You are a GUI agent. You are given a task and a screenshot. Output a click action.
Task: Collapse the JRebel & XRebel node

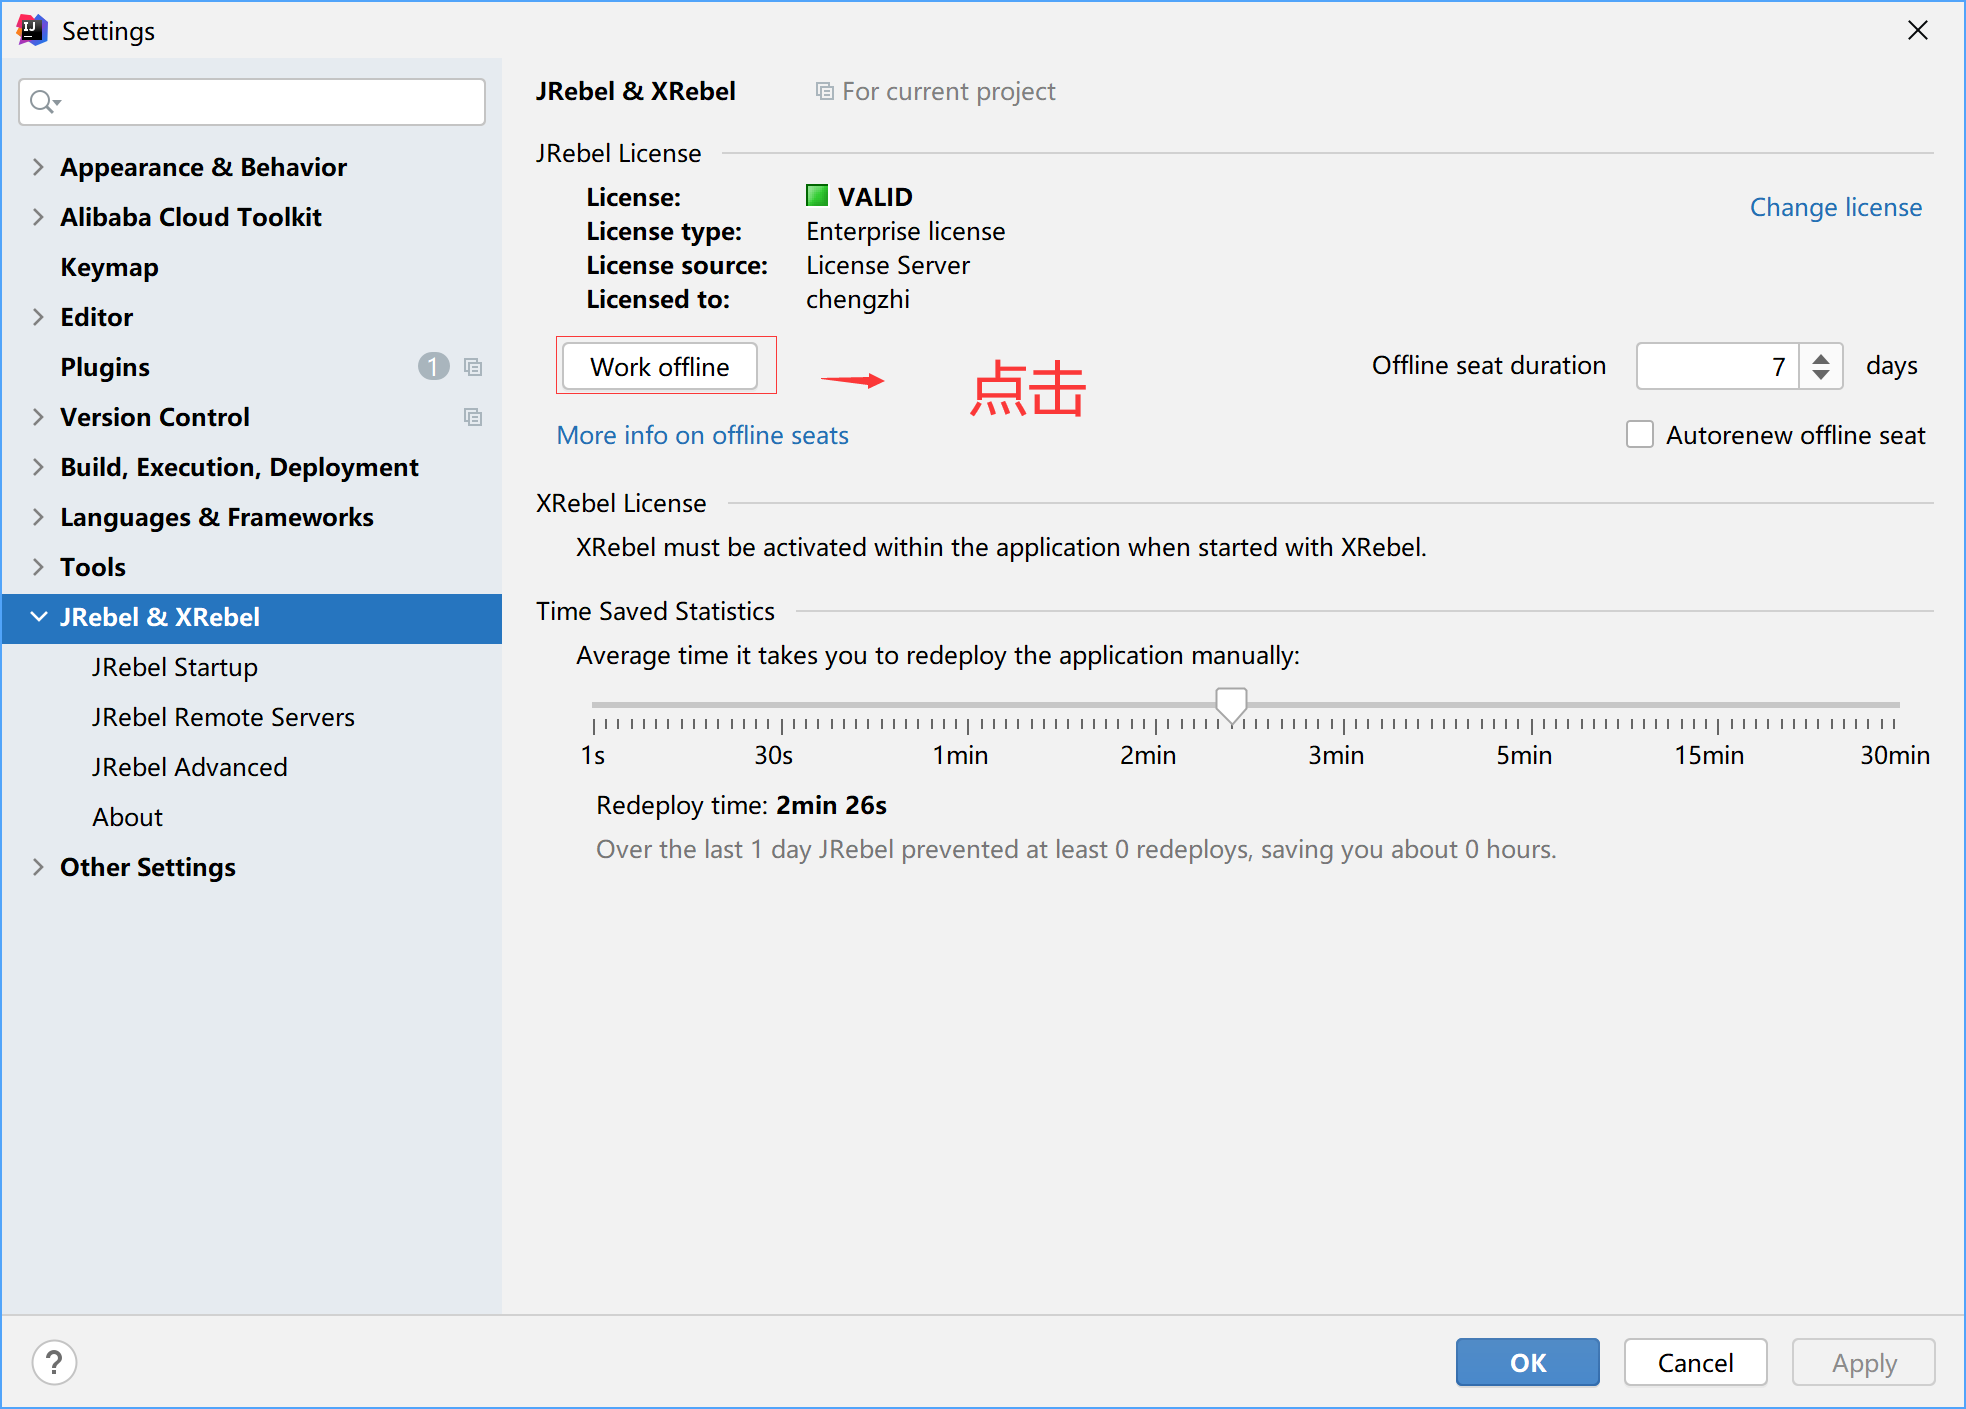(38, 617)
